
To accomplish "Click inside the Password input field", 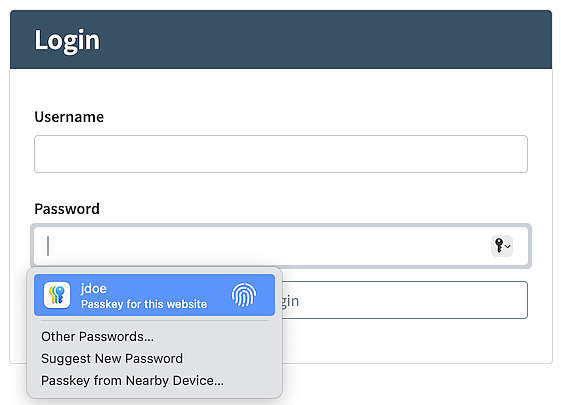I will coord(281,246).
